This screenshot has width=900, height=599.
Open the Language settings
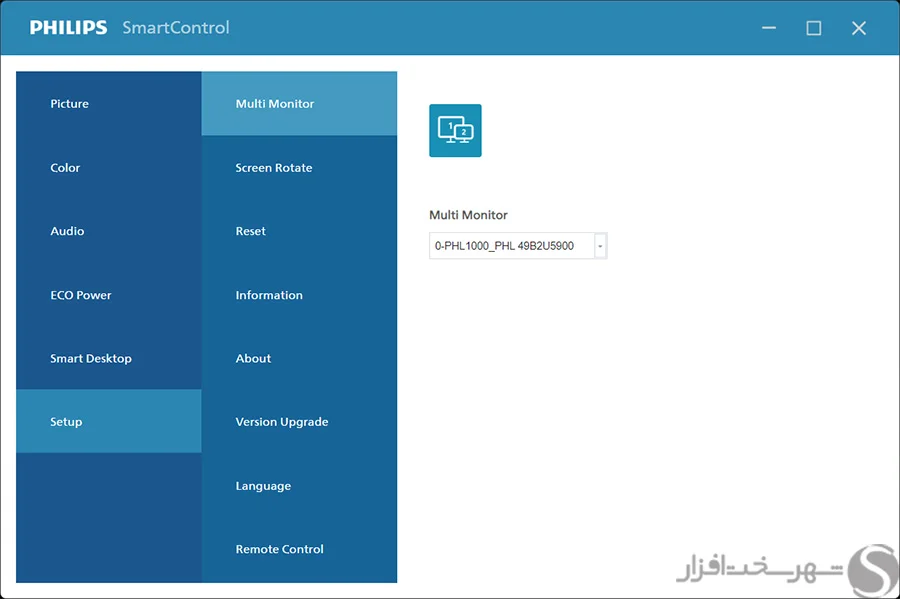tap(262, 485)
